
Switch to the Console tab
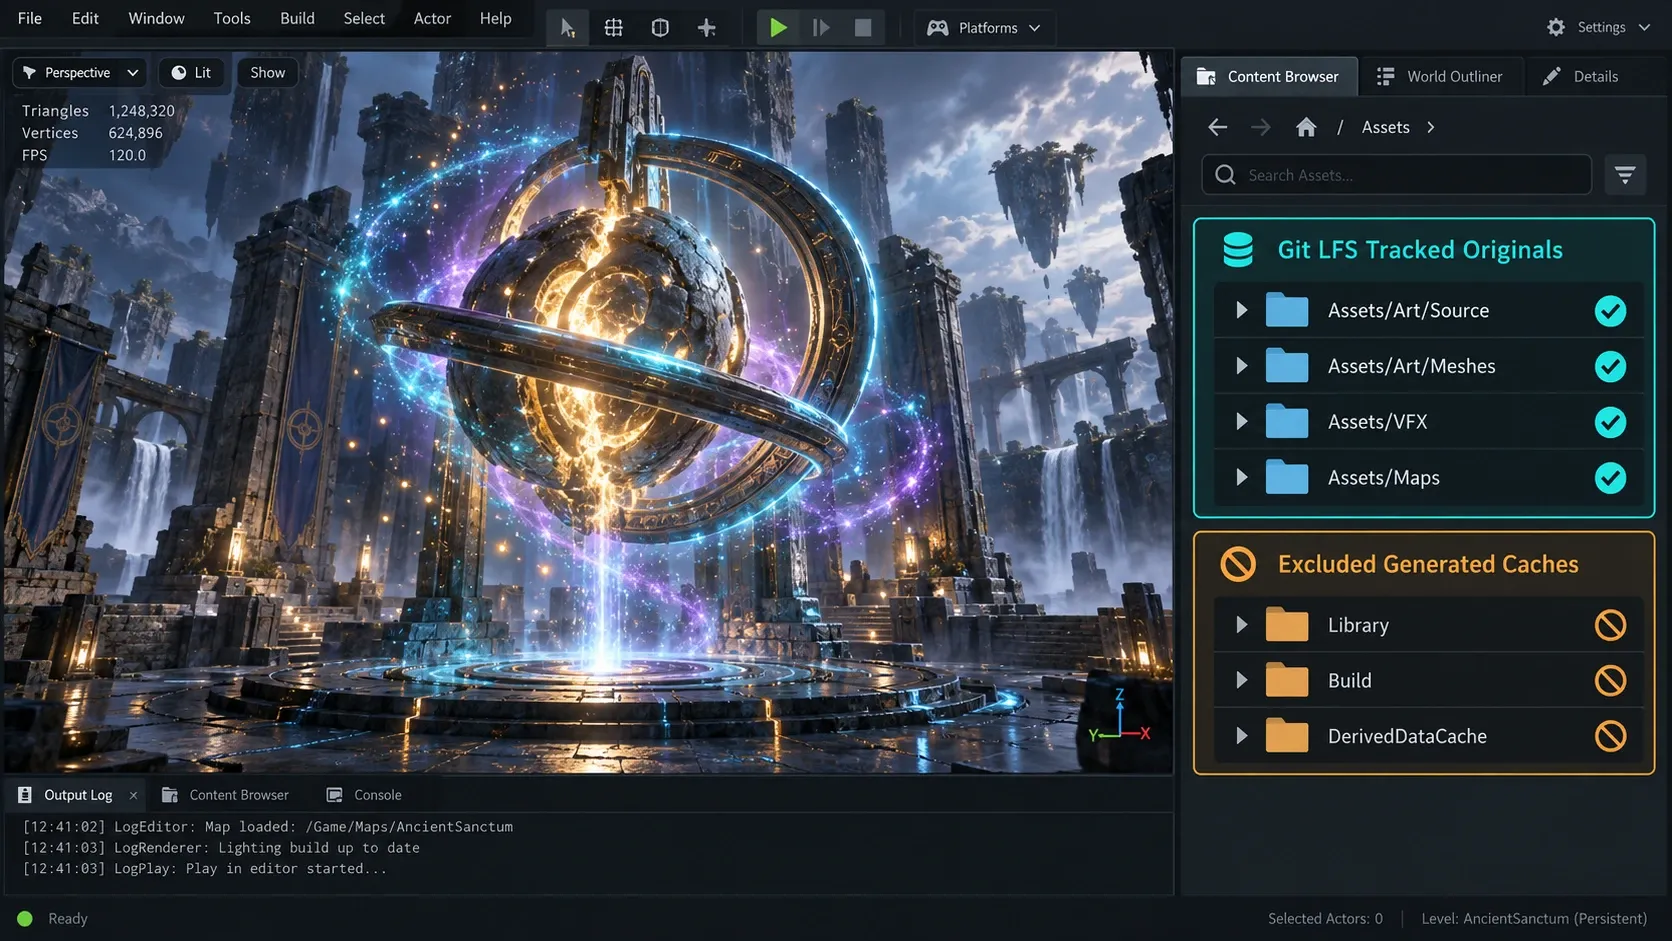[364, 795]
